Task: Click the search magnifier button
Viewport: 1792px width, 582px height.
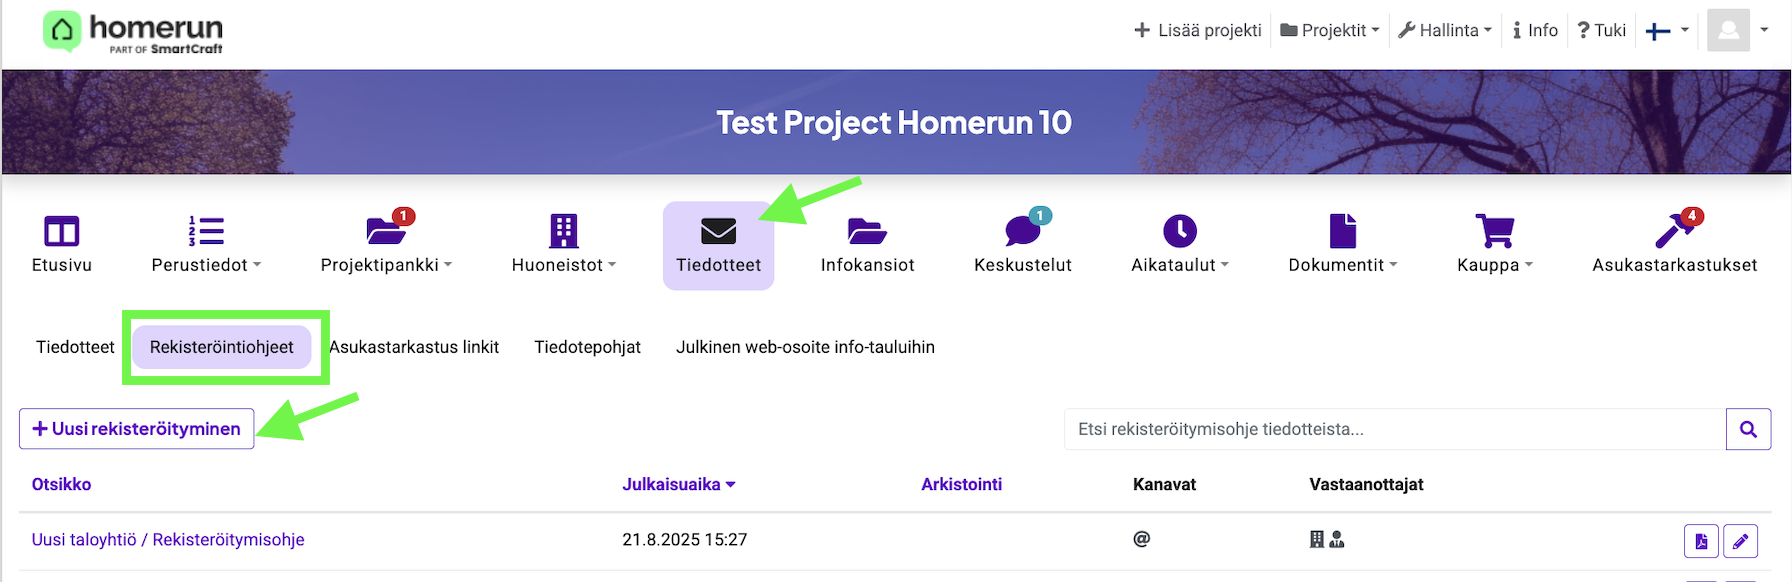Action: click(x=1748, y=429)
